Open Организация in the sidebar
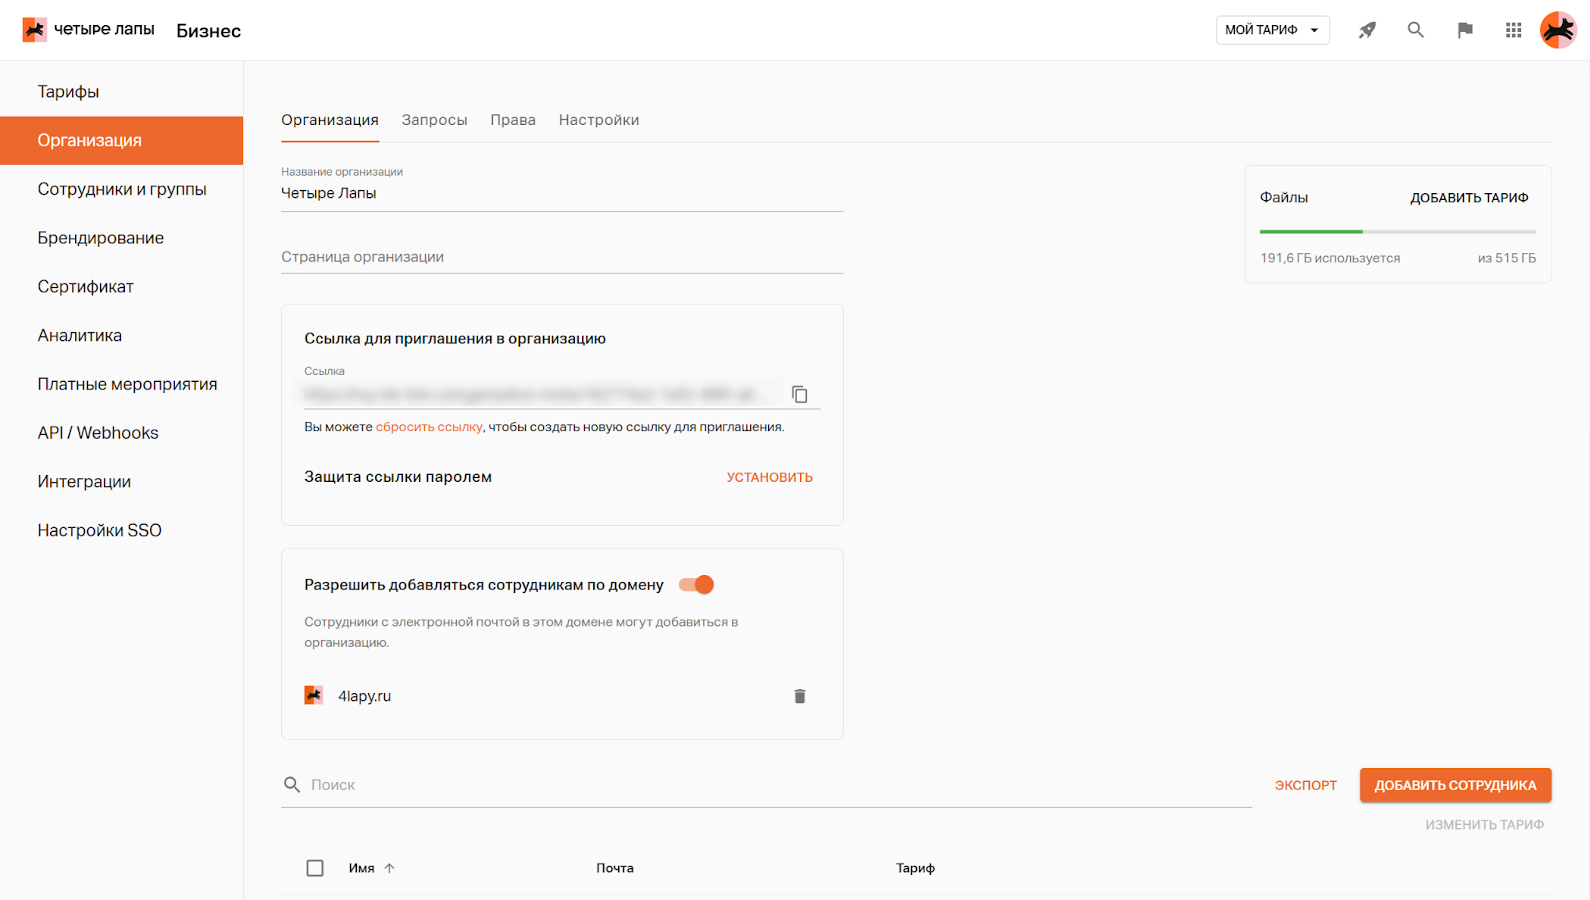This screenshot has width=1590, height=900. (x=122, y=141)
